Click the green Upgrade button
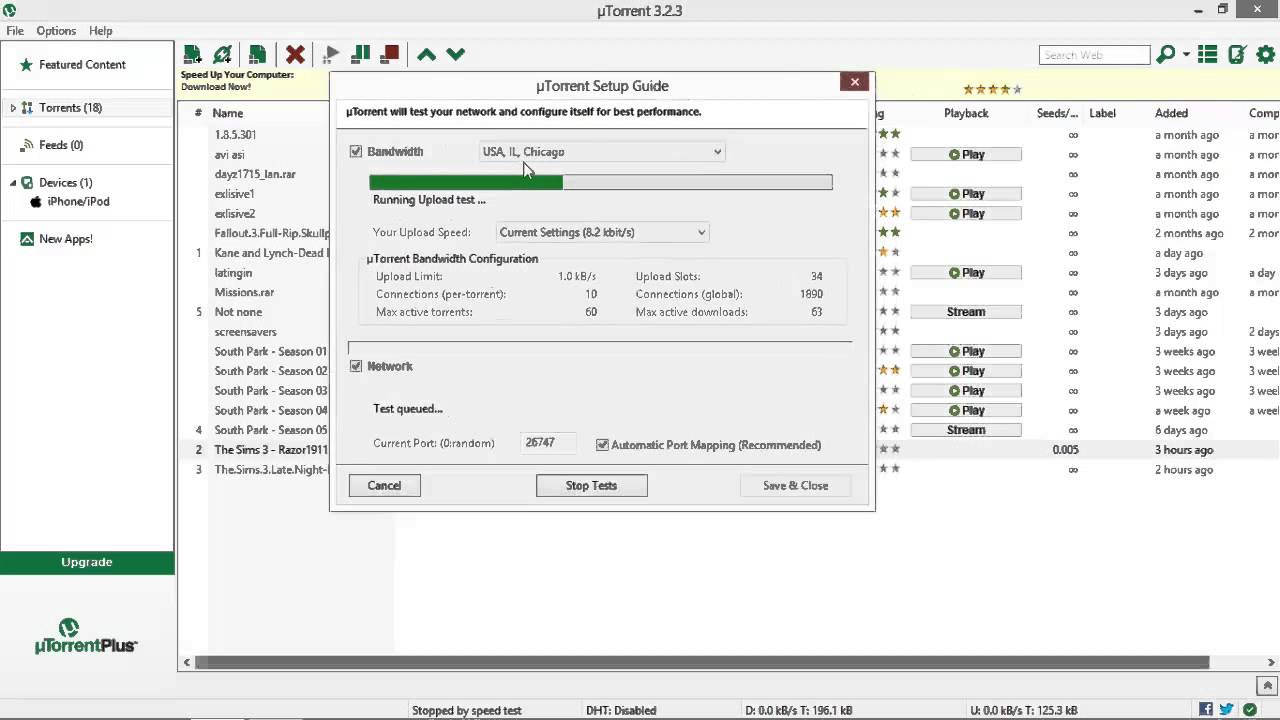The image size is (1280, 720). pyautogui.click(x=87, y=562)
